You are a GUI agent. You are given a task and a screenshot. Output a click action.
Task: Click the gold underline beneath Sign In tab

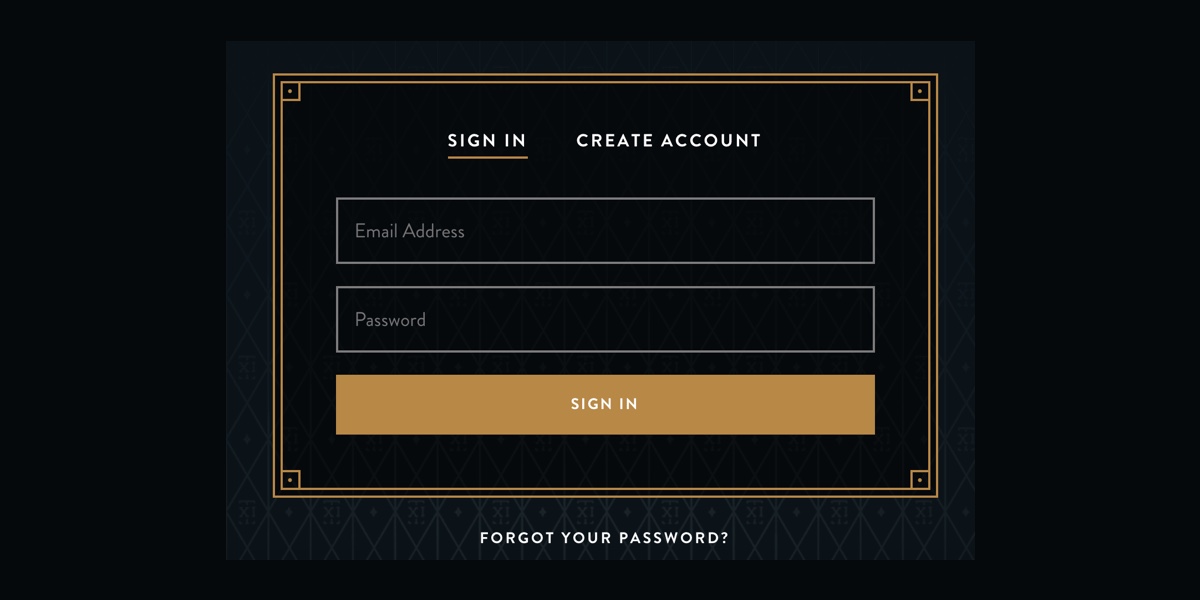click(x=487, y=157)
